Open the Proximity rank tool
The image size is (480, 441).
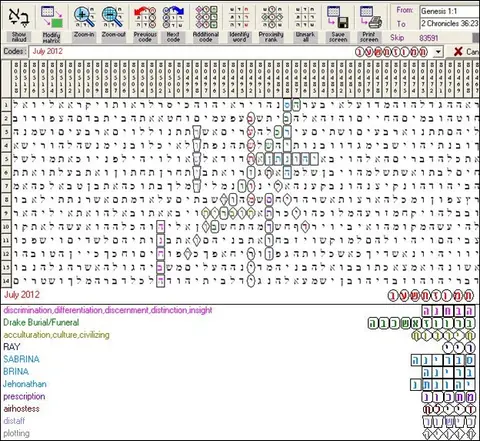click(271, 17)
